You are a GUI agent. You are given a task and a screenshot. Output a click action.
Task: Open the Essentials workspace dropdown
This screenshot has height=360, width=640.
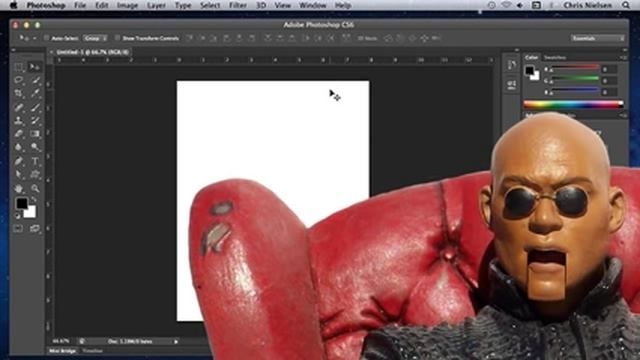tap(598, 38)
